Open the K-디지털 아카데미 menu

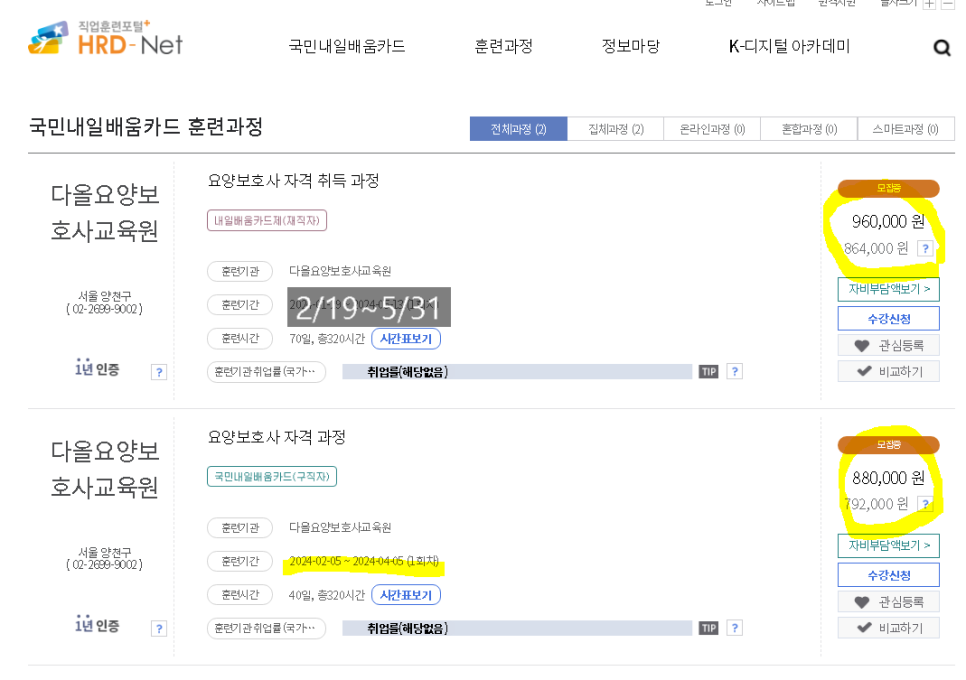pyautogui.click(x=789, y=46)
